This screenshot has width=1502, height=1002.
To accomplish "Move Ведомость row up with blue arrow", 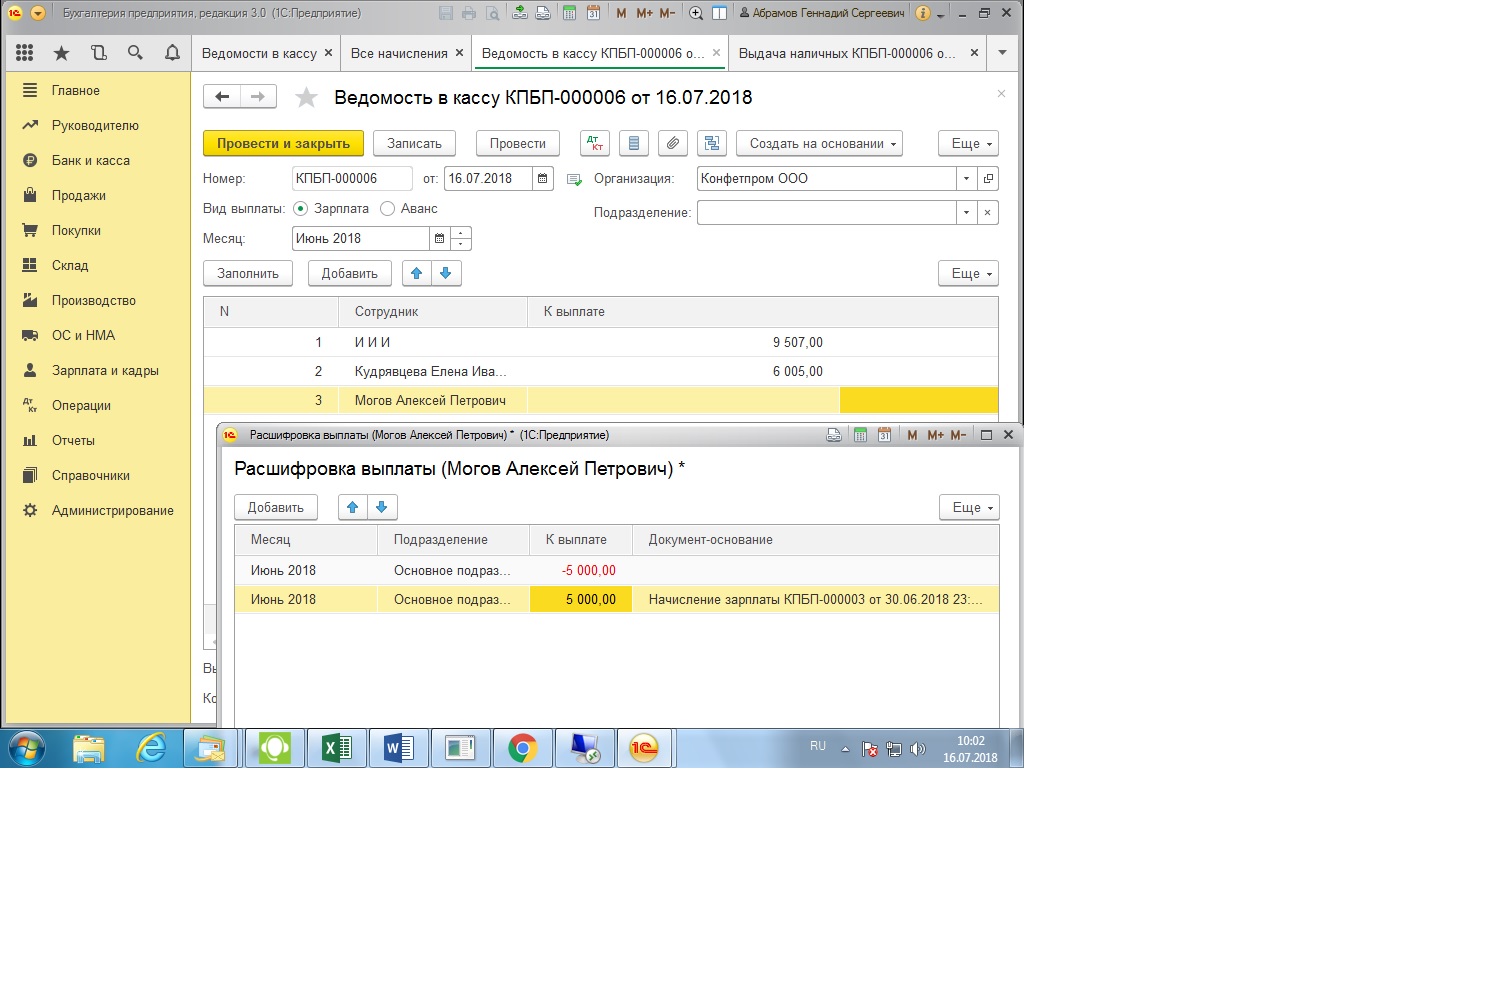I will (417, 273).
